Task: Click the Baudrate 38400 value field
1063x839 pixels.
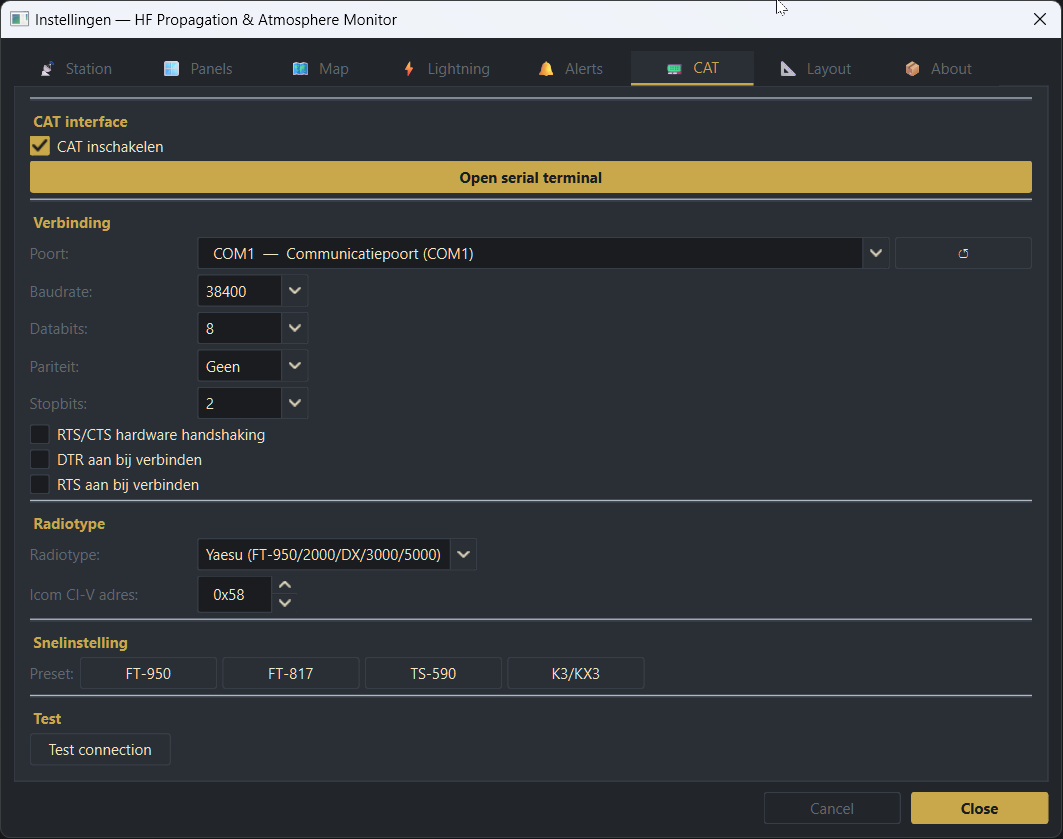Action: coord(239,291)
